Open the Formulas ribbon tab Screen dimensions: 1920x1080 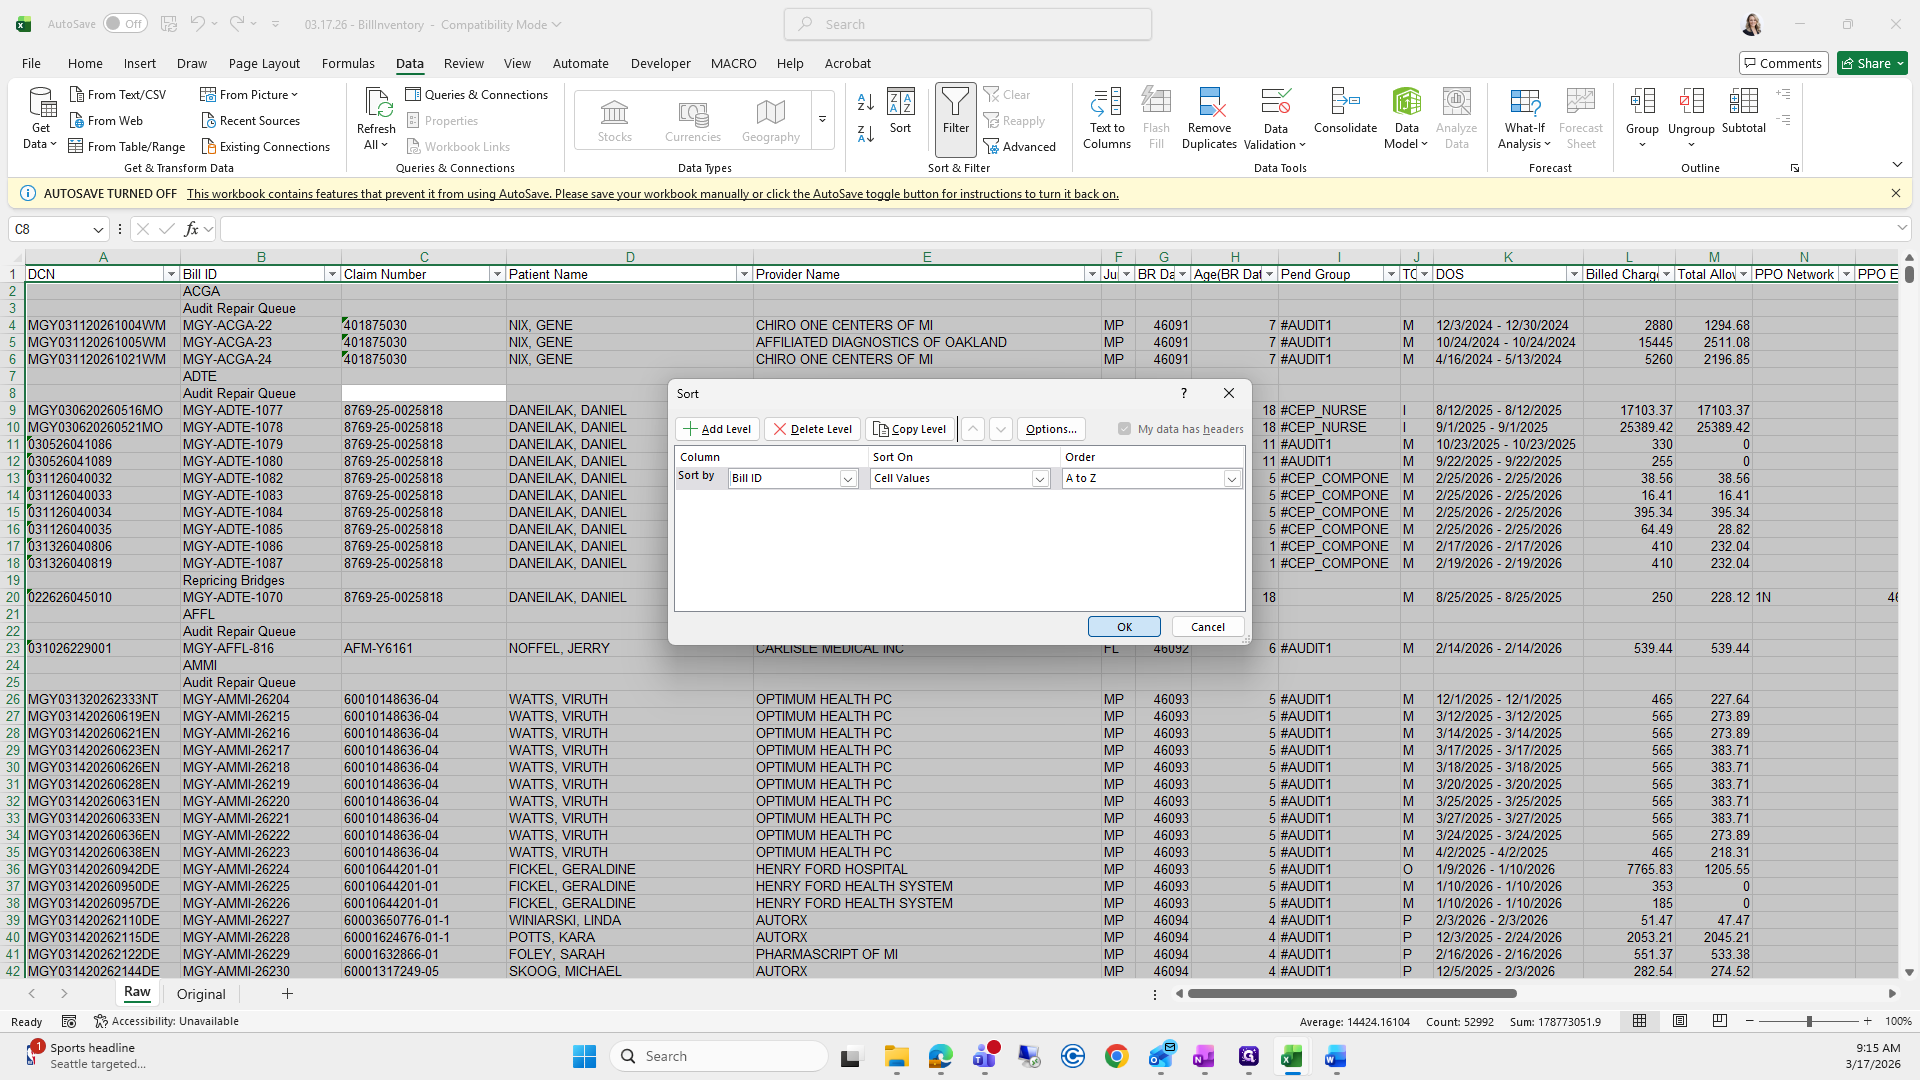click(348, 63)
